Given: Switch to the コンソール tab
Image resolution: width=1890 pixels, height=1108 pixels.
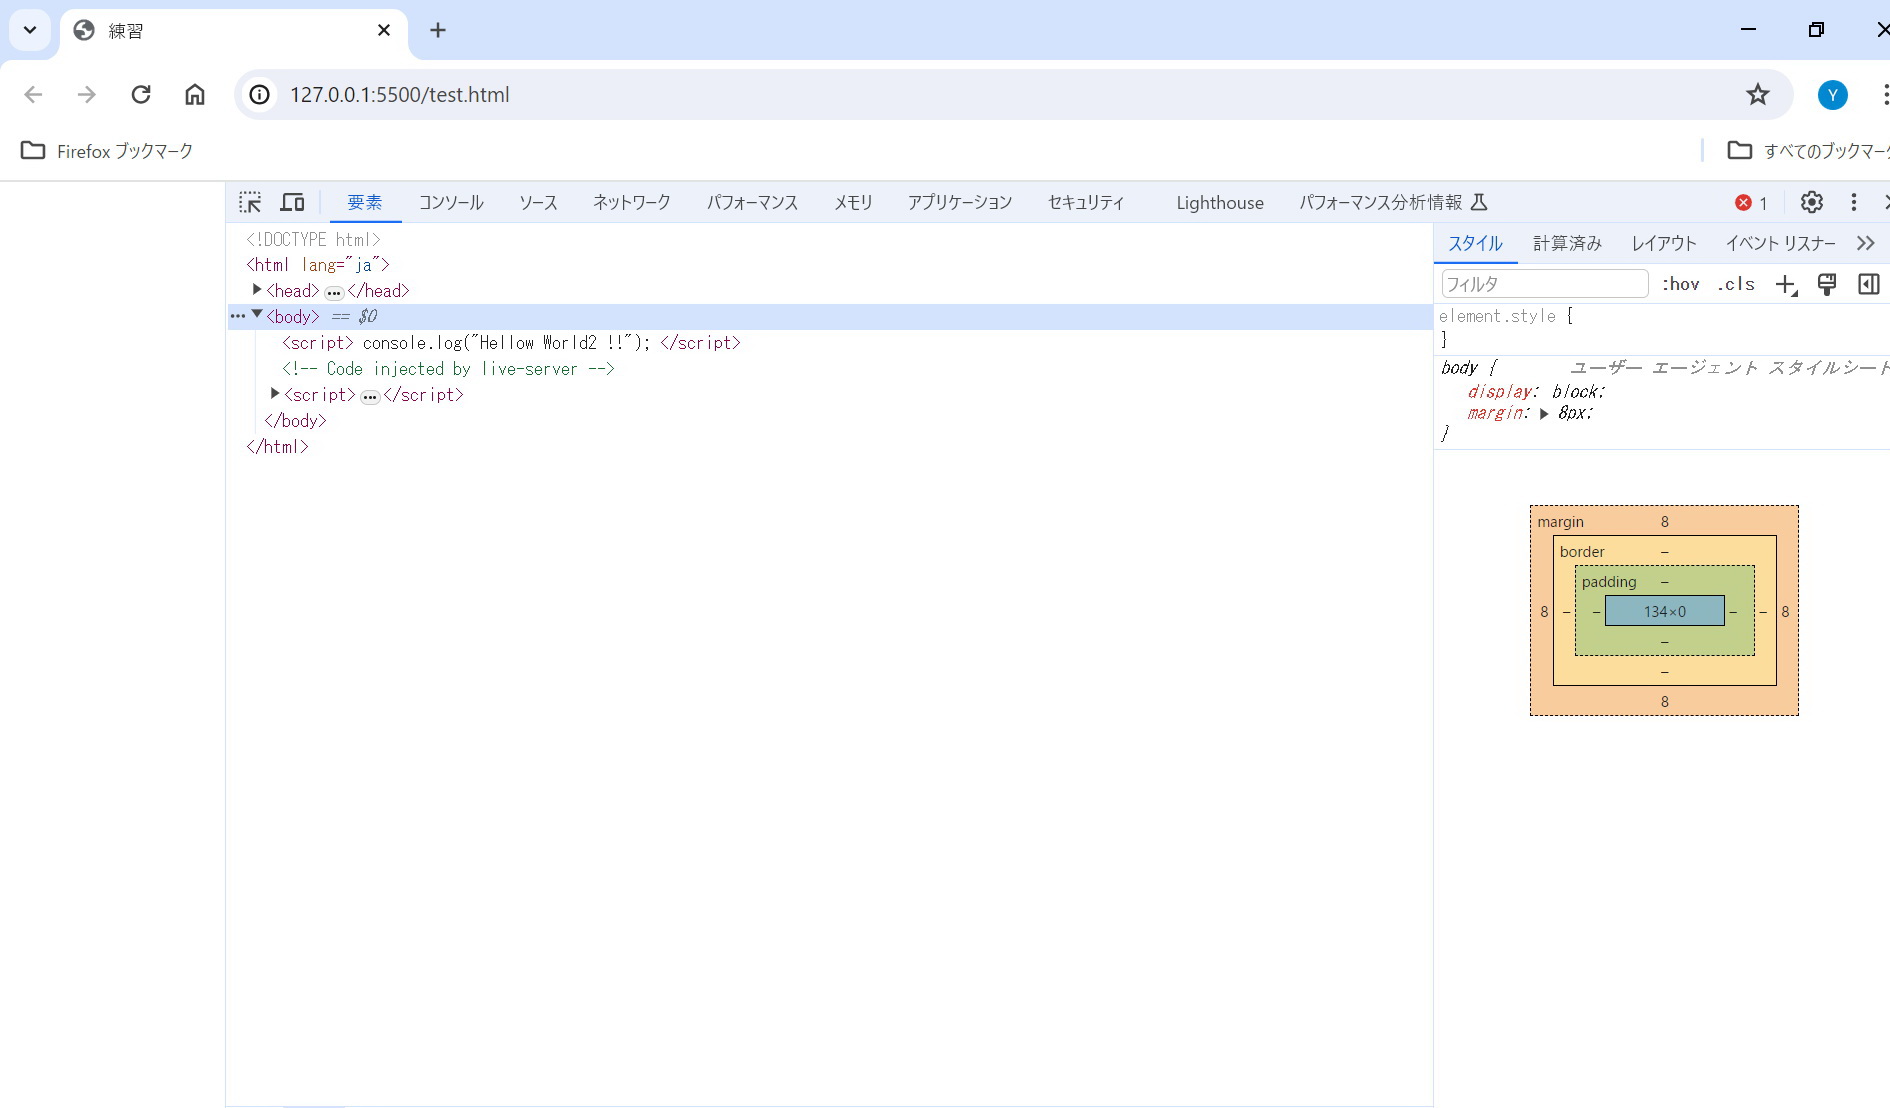Looking at the screenshot, I should point(451,203).
